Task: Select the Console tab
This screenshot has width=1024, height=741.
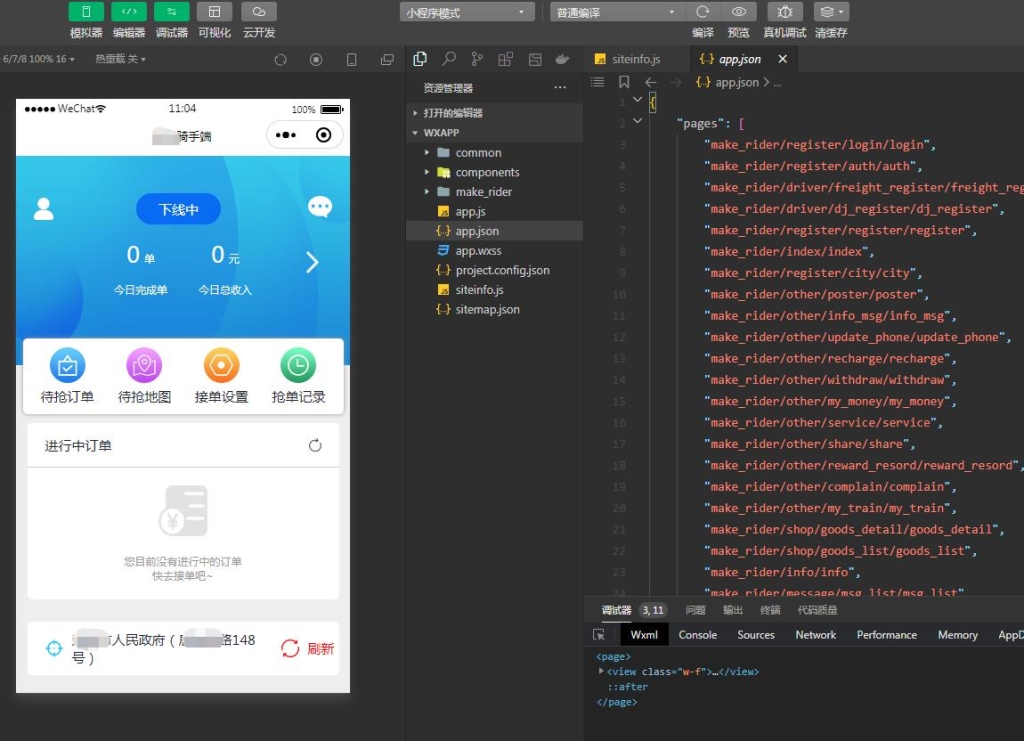Action: pos(697,635)
